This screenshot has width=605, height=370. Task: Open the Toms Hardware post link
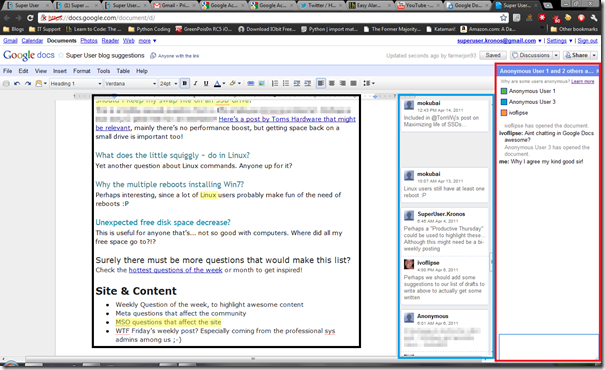[x=287, y=119]
